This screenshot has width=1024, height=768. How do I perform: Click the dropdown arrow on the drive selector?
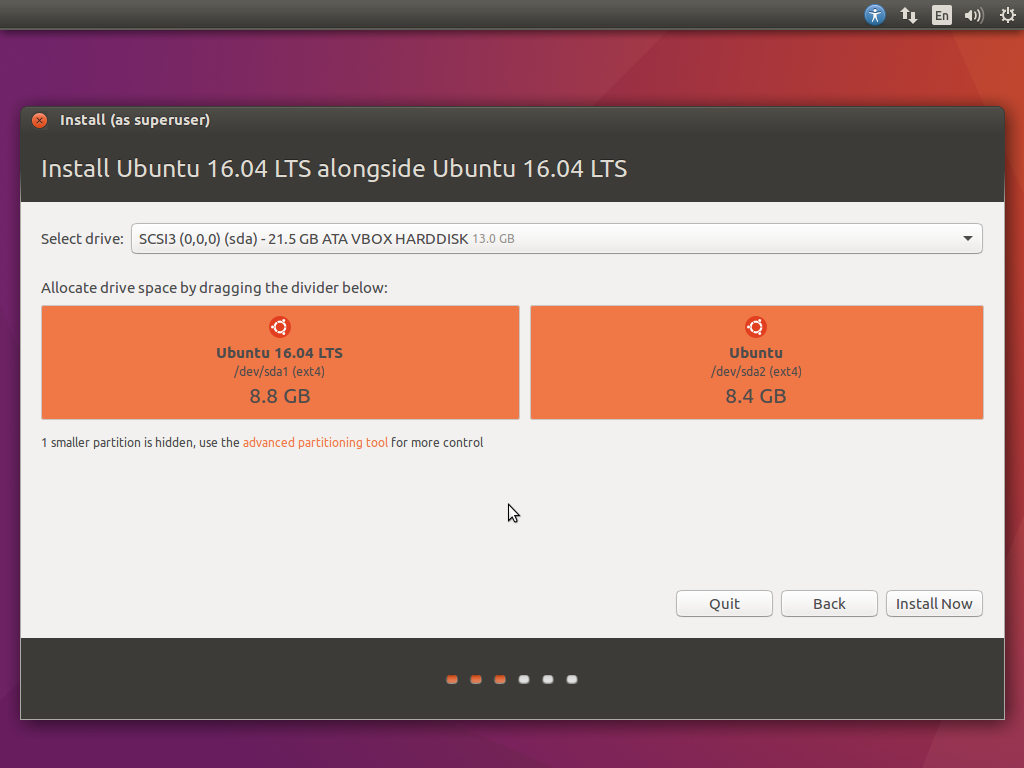[967, 238]
